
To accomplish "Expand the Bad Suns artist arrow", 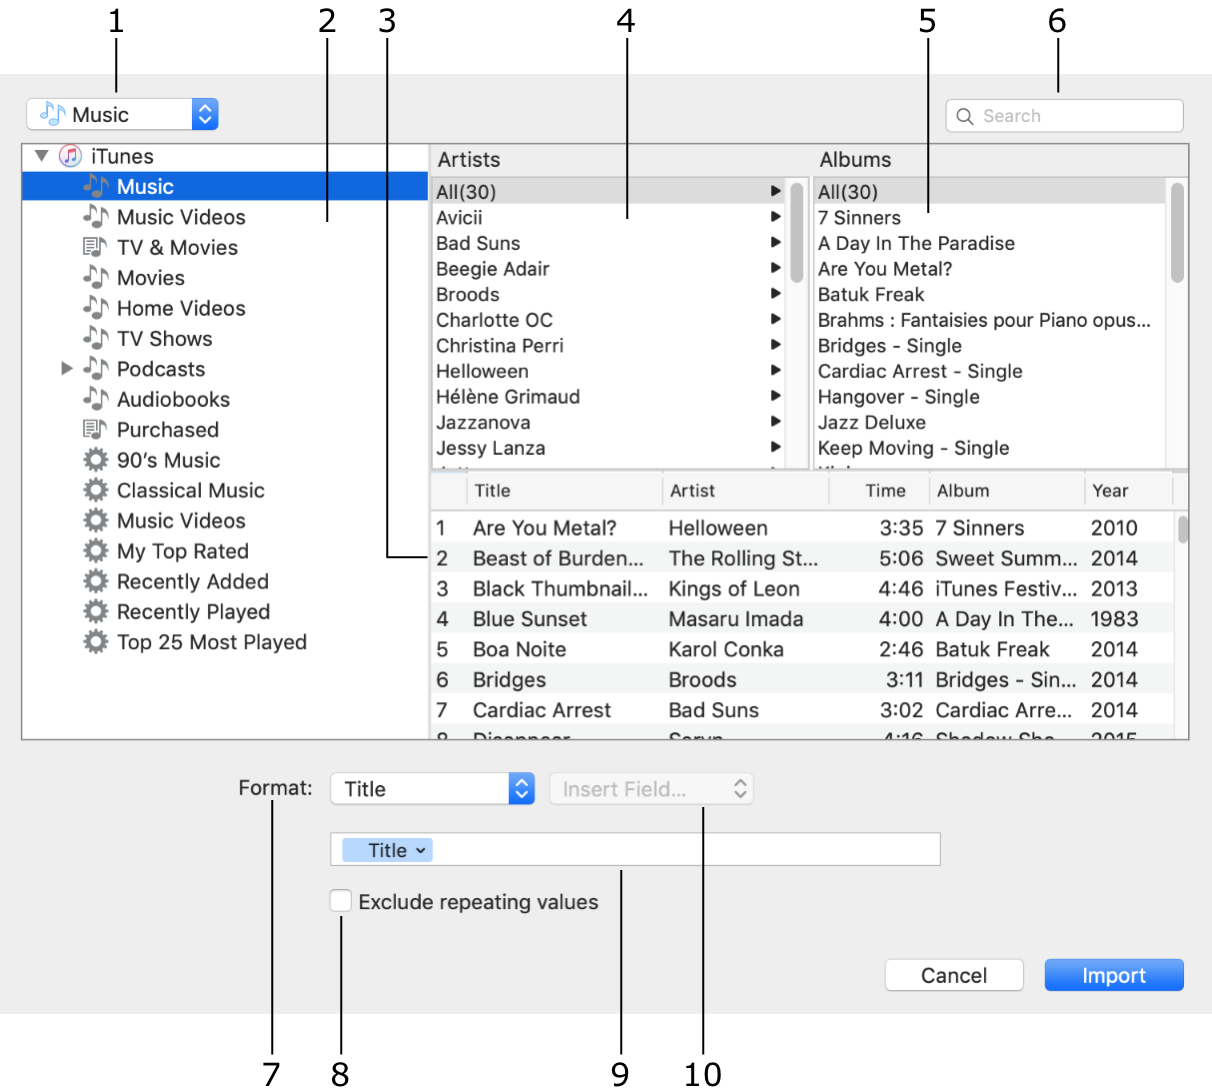I will coord(776,242).
